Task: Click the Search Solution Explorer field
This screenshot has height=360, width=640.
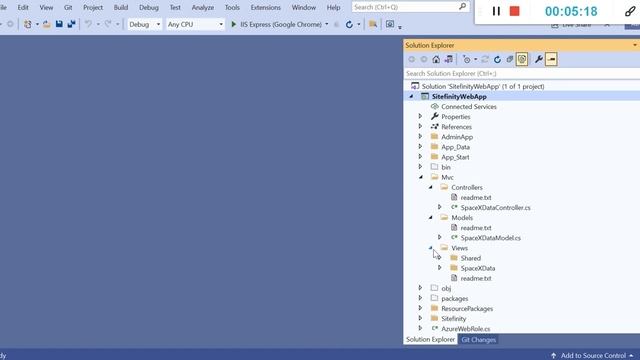Action: 522,73
